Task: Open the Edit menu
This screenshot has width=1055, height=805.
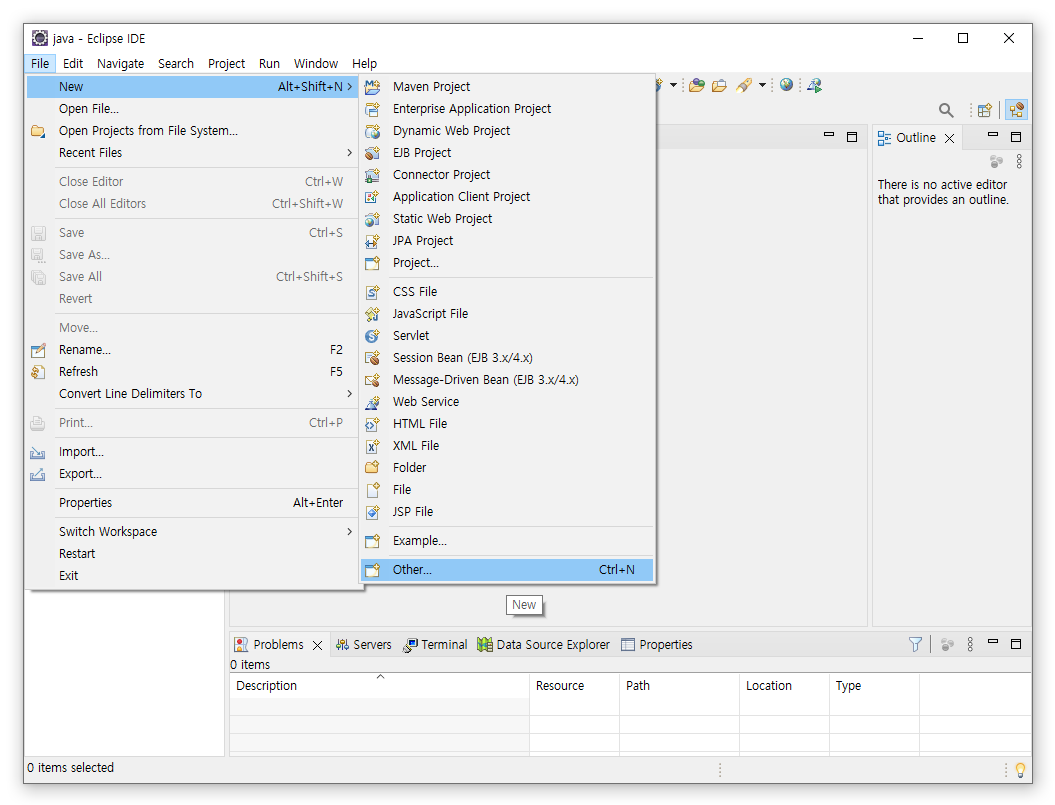Action: (73, 64)
